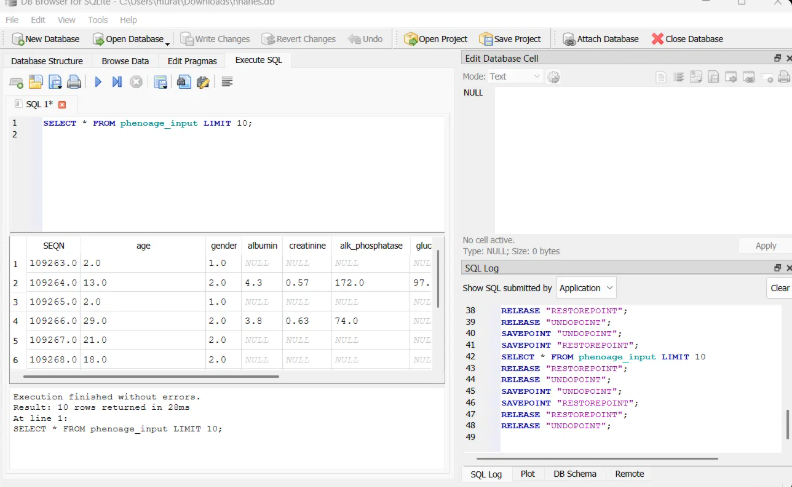This screenshot has height=487, width=792.
Task: Switch to the Remote bottom tab
Action: click(x=629, y=474)
